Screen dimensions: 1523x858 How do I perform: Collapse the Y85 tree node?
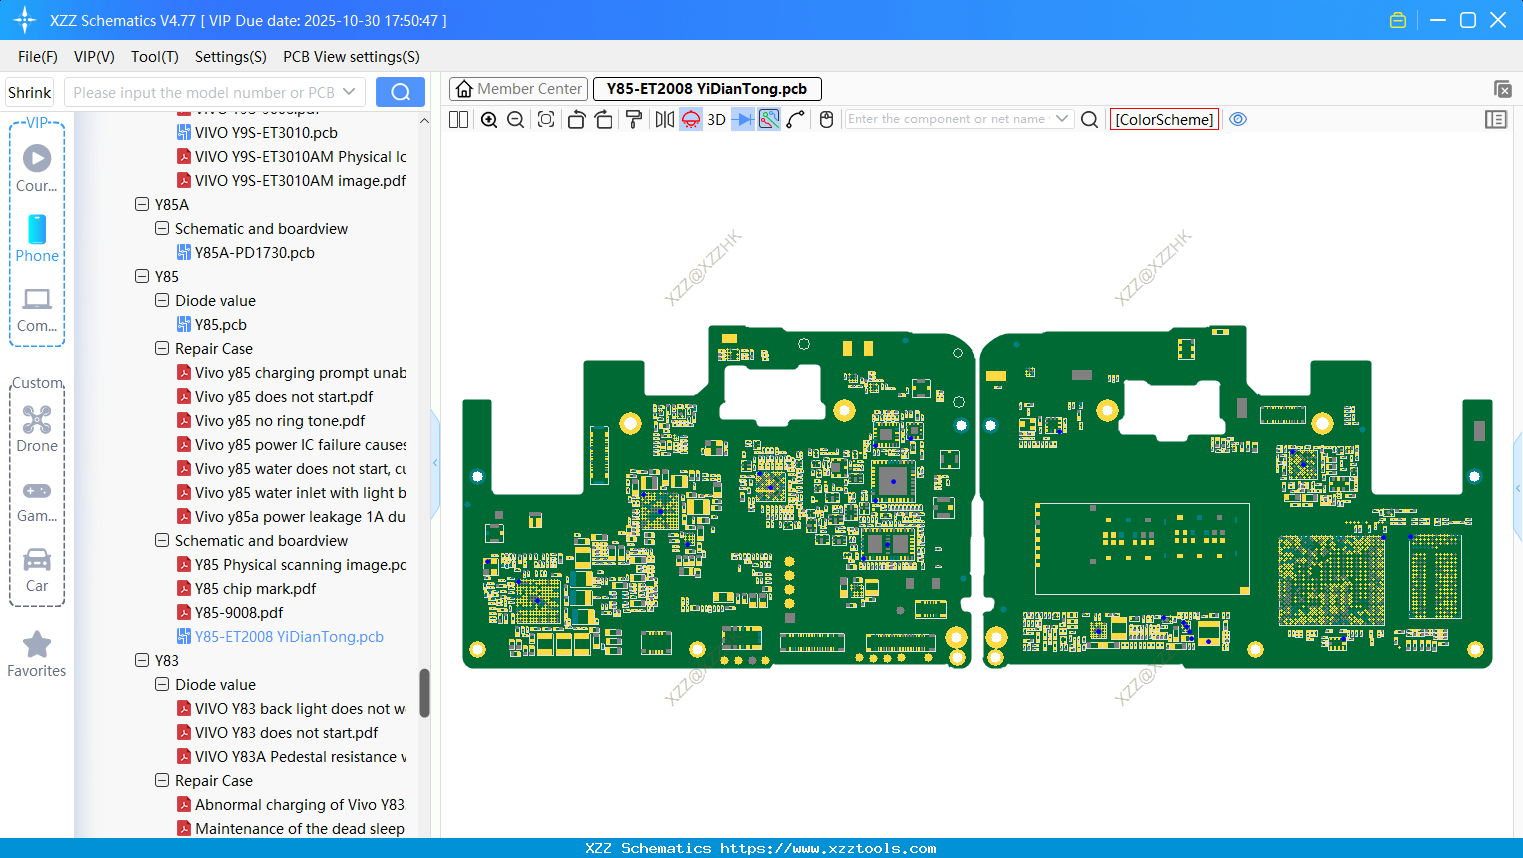pyautogui.click(x=142, y=276)
